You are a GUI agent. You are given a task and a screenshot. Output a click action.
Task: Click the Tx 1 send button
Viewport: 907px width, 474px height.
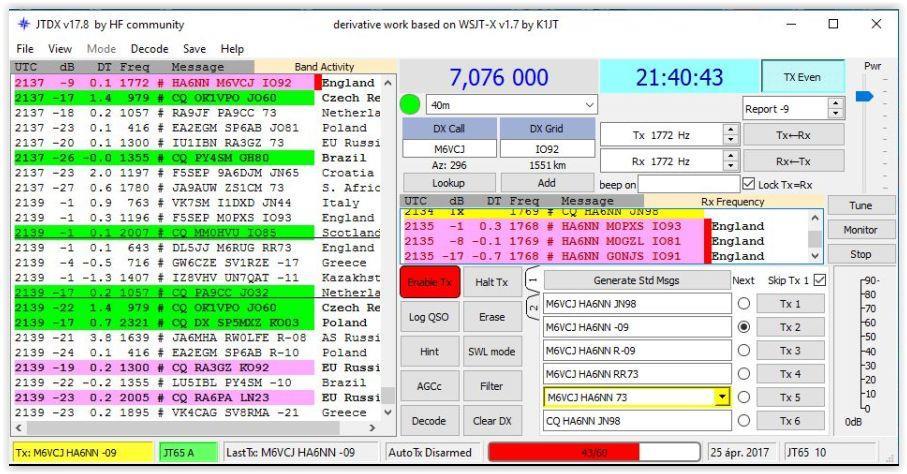pyautogui.click(x=790, y=303)
